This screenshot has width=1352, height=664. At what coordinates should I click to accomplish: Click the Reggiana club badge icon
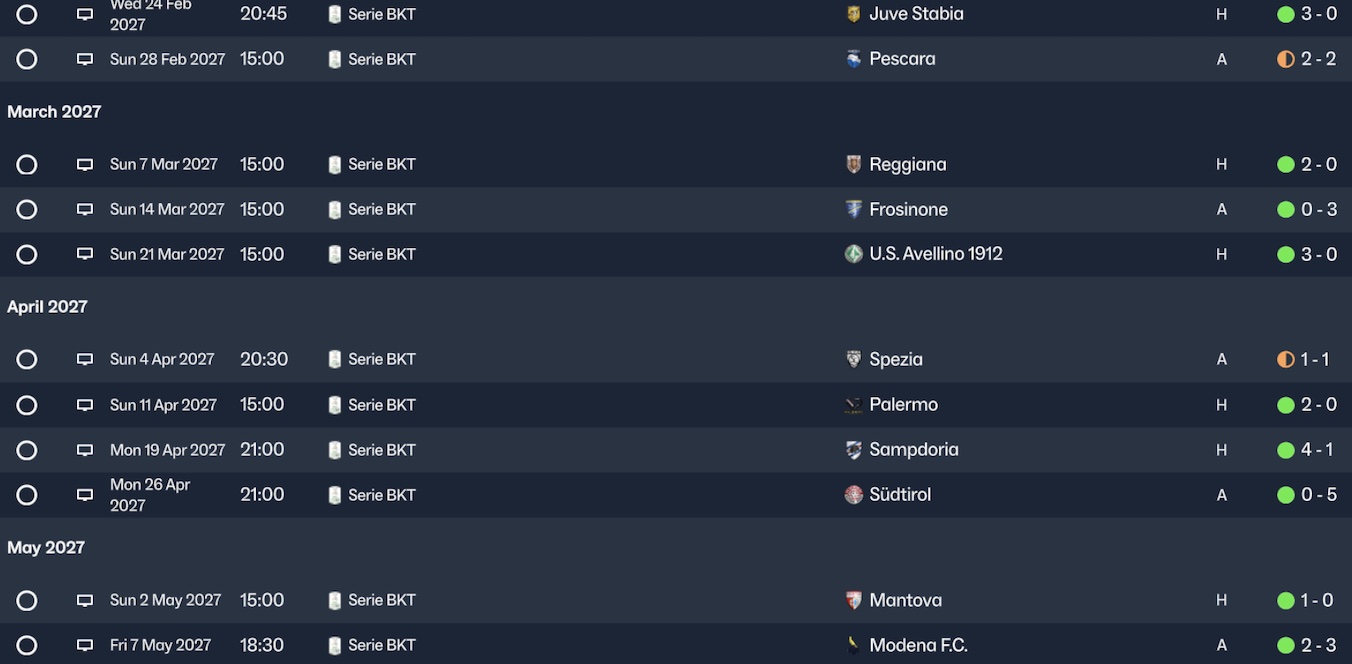point(853,164)
